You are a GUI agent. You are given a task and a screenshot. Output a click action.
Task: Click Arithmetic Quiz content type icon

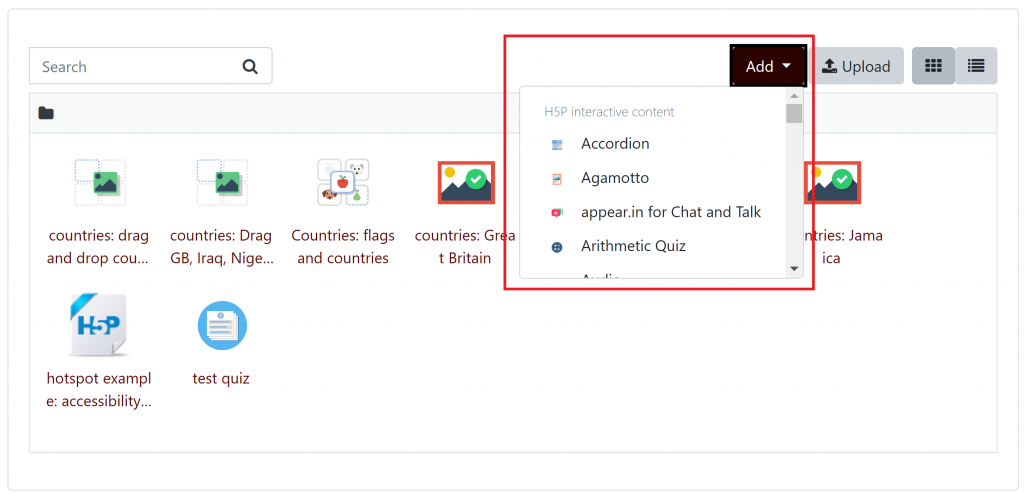click(x=556, y=247)
